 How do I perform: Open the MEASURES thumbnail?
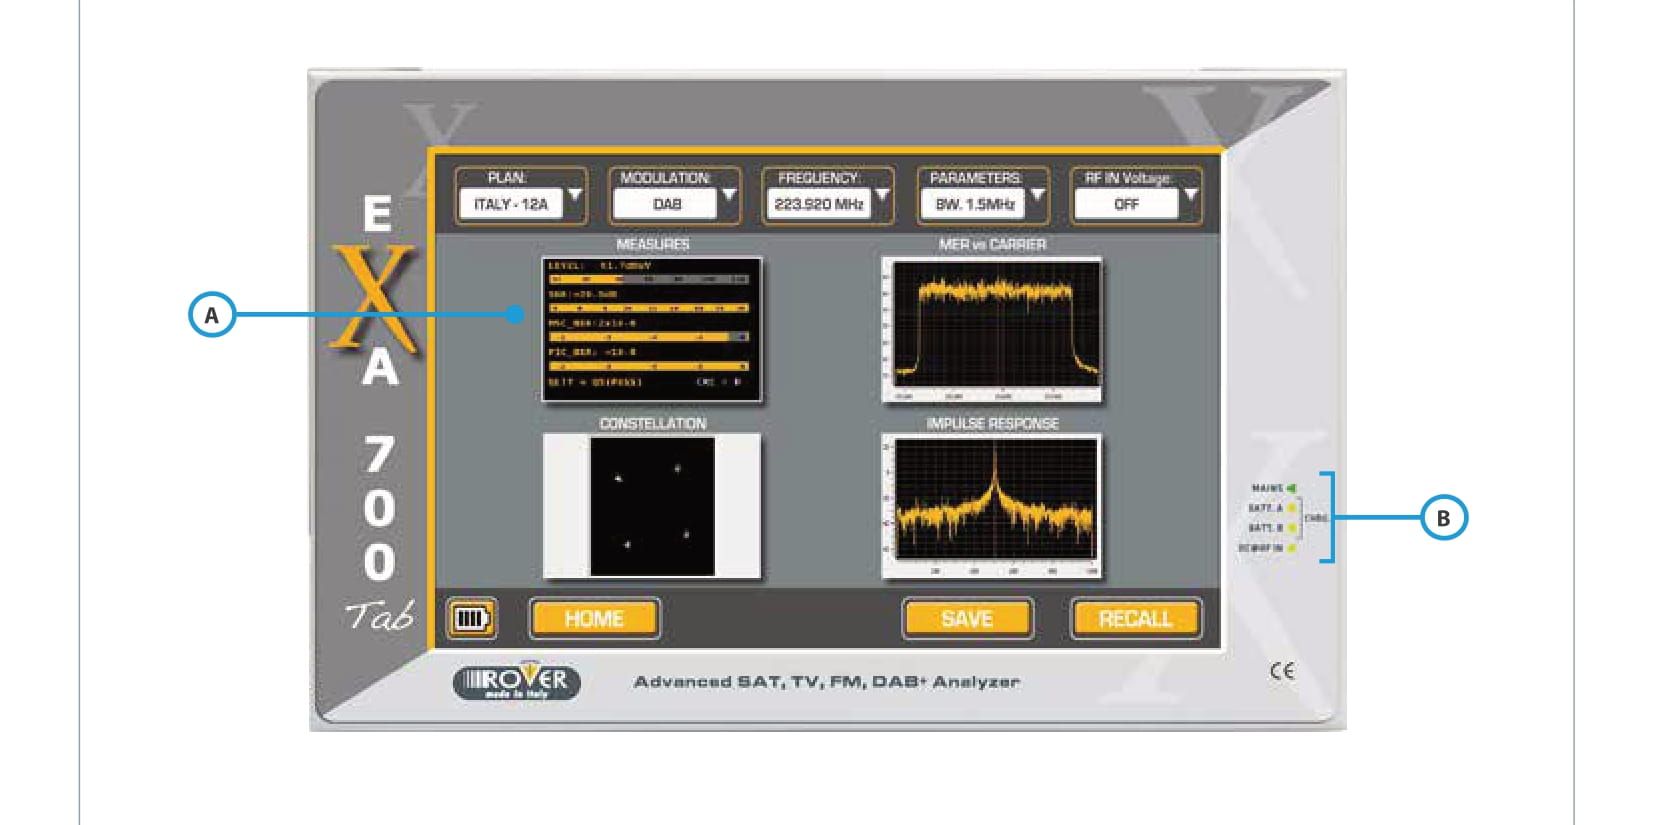point(652,329)
